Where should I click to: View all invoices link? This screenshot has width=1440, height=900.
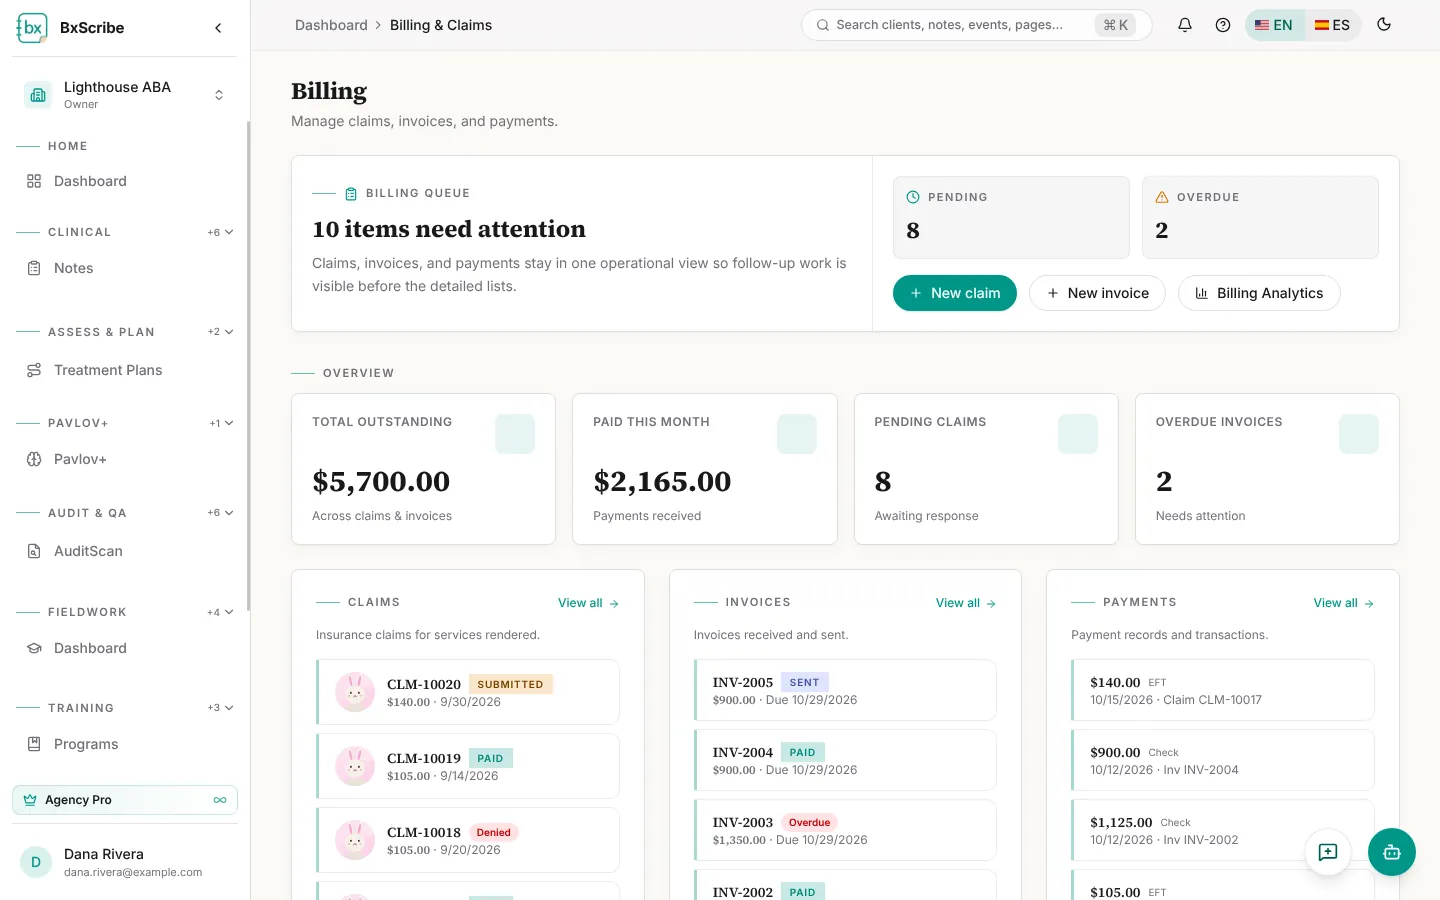pyautogui.click(x=965, y=603)
